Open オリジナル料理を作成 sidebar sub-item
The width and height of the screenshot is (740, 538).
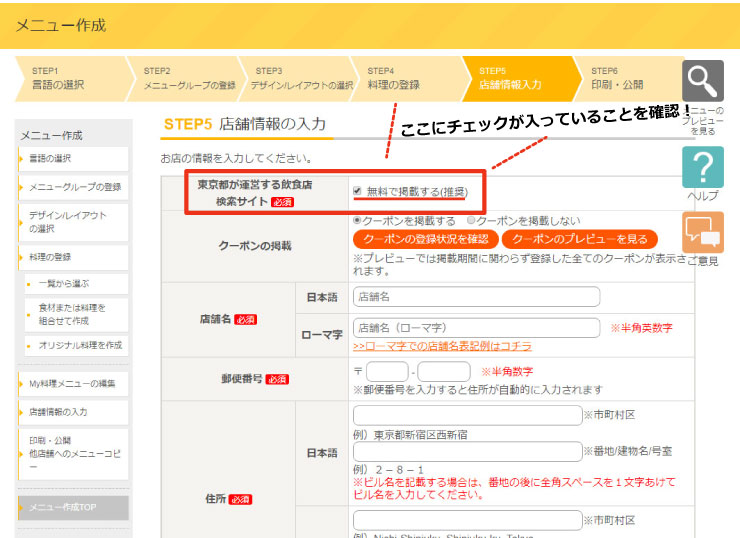click(x=76, y=345)
